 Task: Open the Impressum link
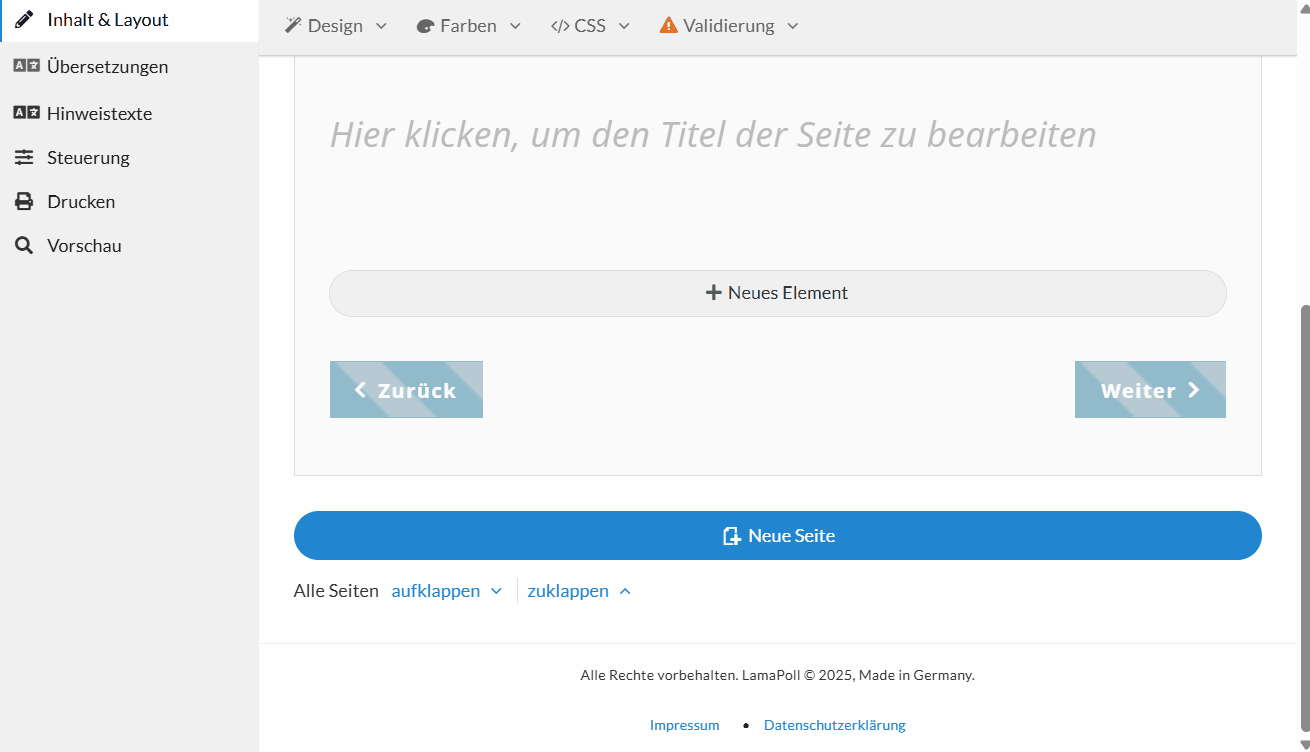click(x=684, y=724)
